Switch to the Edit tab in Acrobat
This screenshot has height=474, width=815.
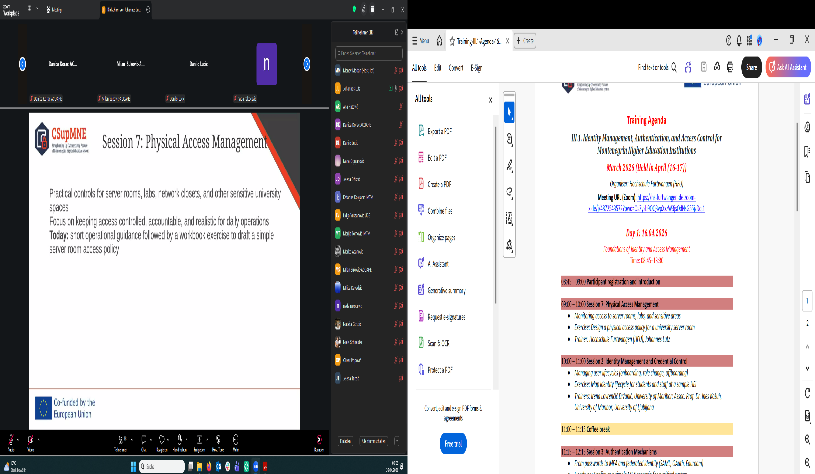coord(438,68)
